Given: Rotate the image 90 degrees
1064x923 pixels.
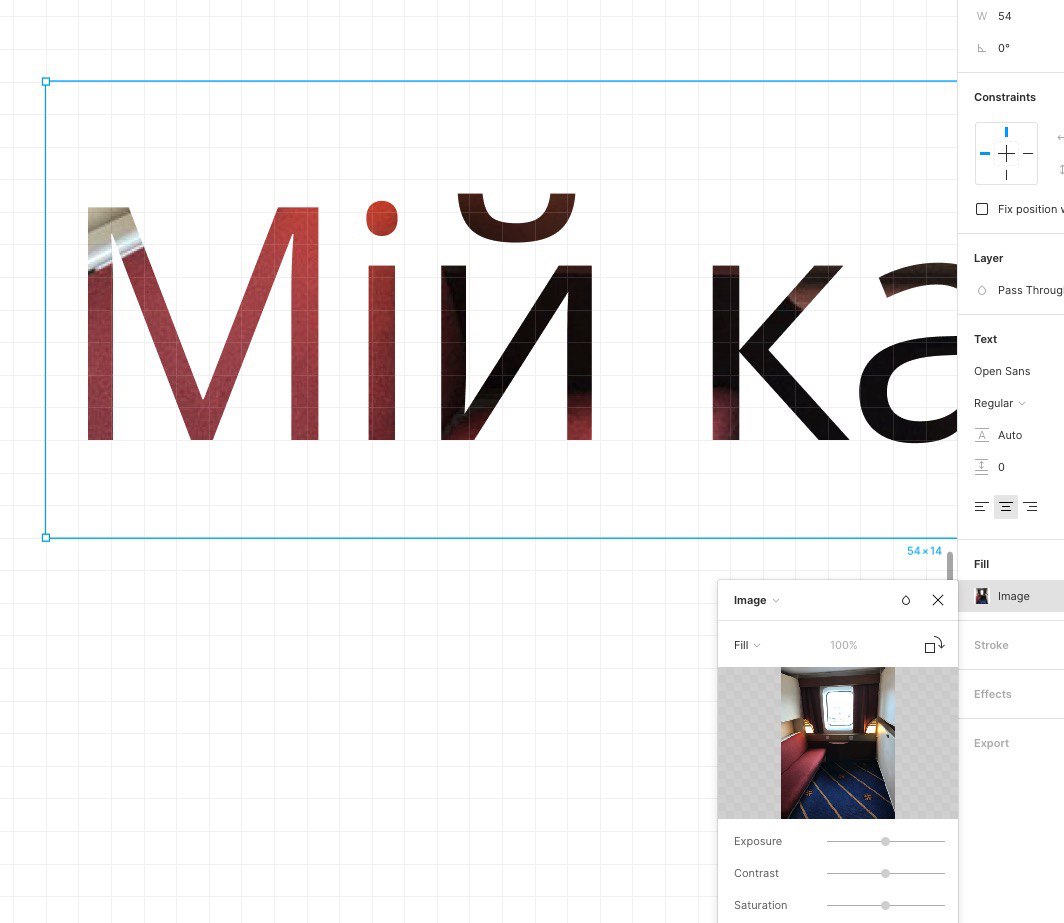Looking at the screenshot, I should point(934,645).
